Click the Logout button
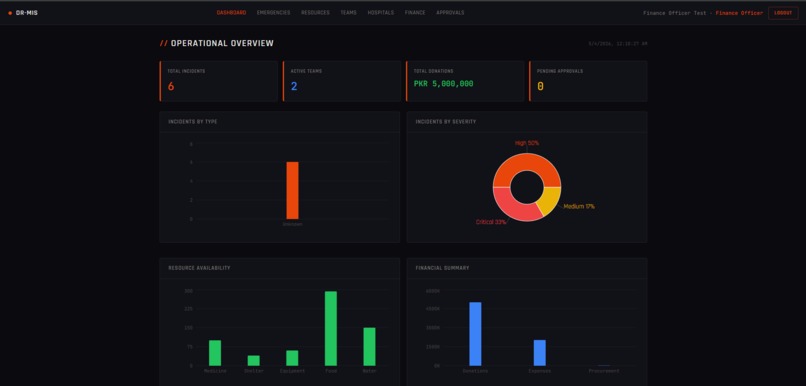The height and width of the screenshot is (386, 806). tap(783, 13)
